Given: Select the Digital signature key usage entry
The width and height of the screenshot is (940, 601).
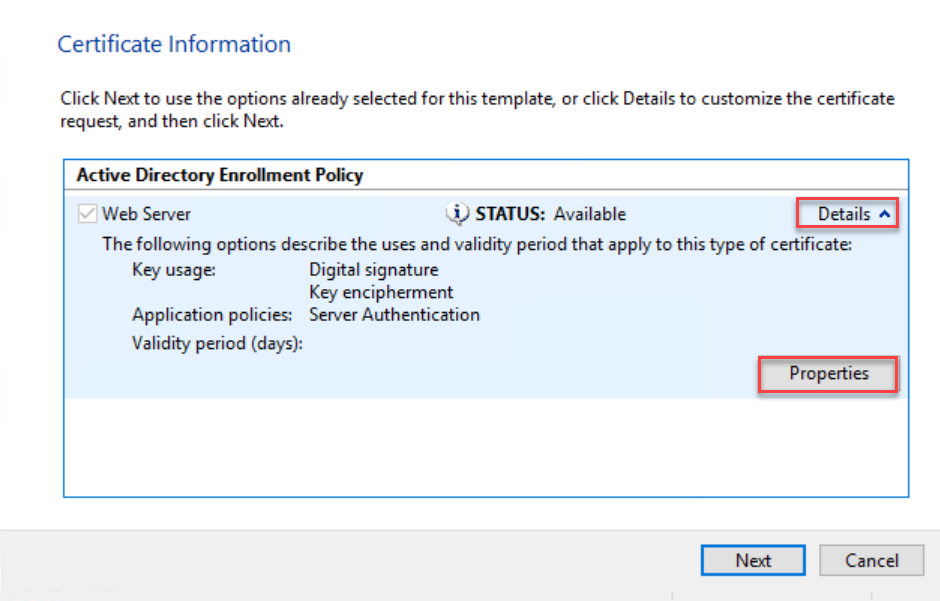Looking at the screenshot, I should (373, 270).
